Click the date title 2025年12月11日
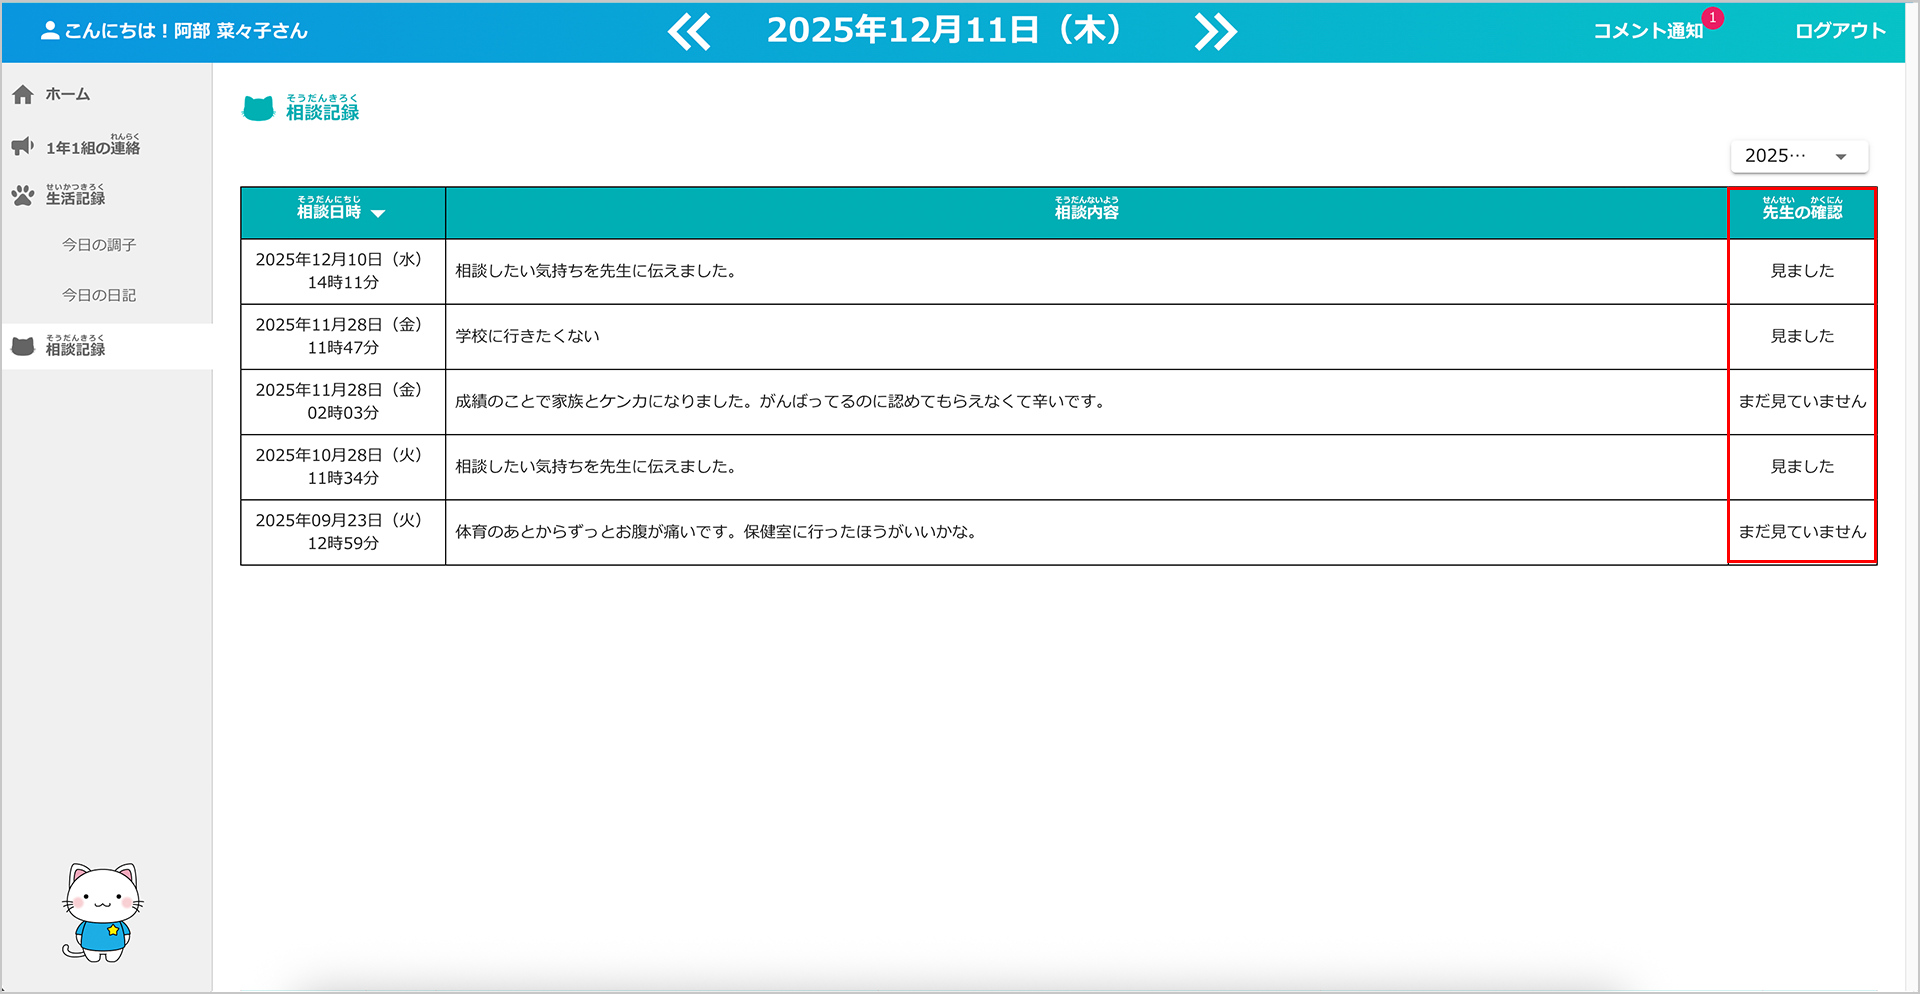 click(x=943, y=31)
